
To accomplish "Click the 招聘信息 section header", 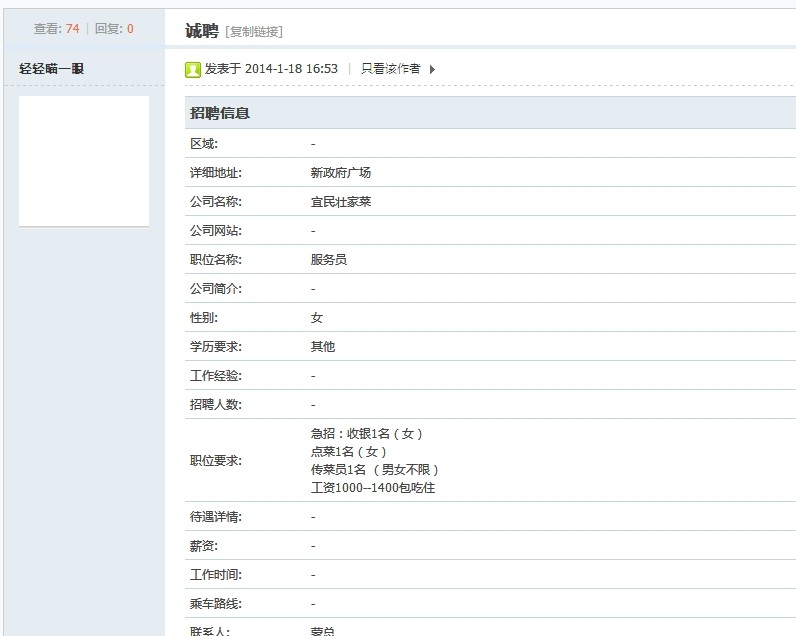I will coord(220,113).
